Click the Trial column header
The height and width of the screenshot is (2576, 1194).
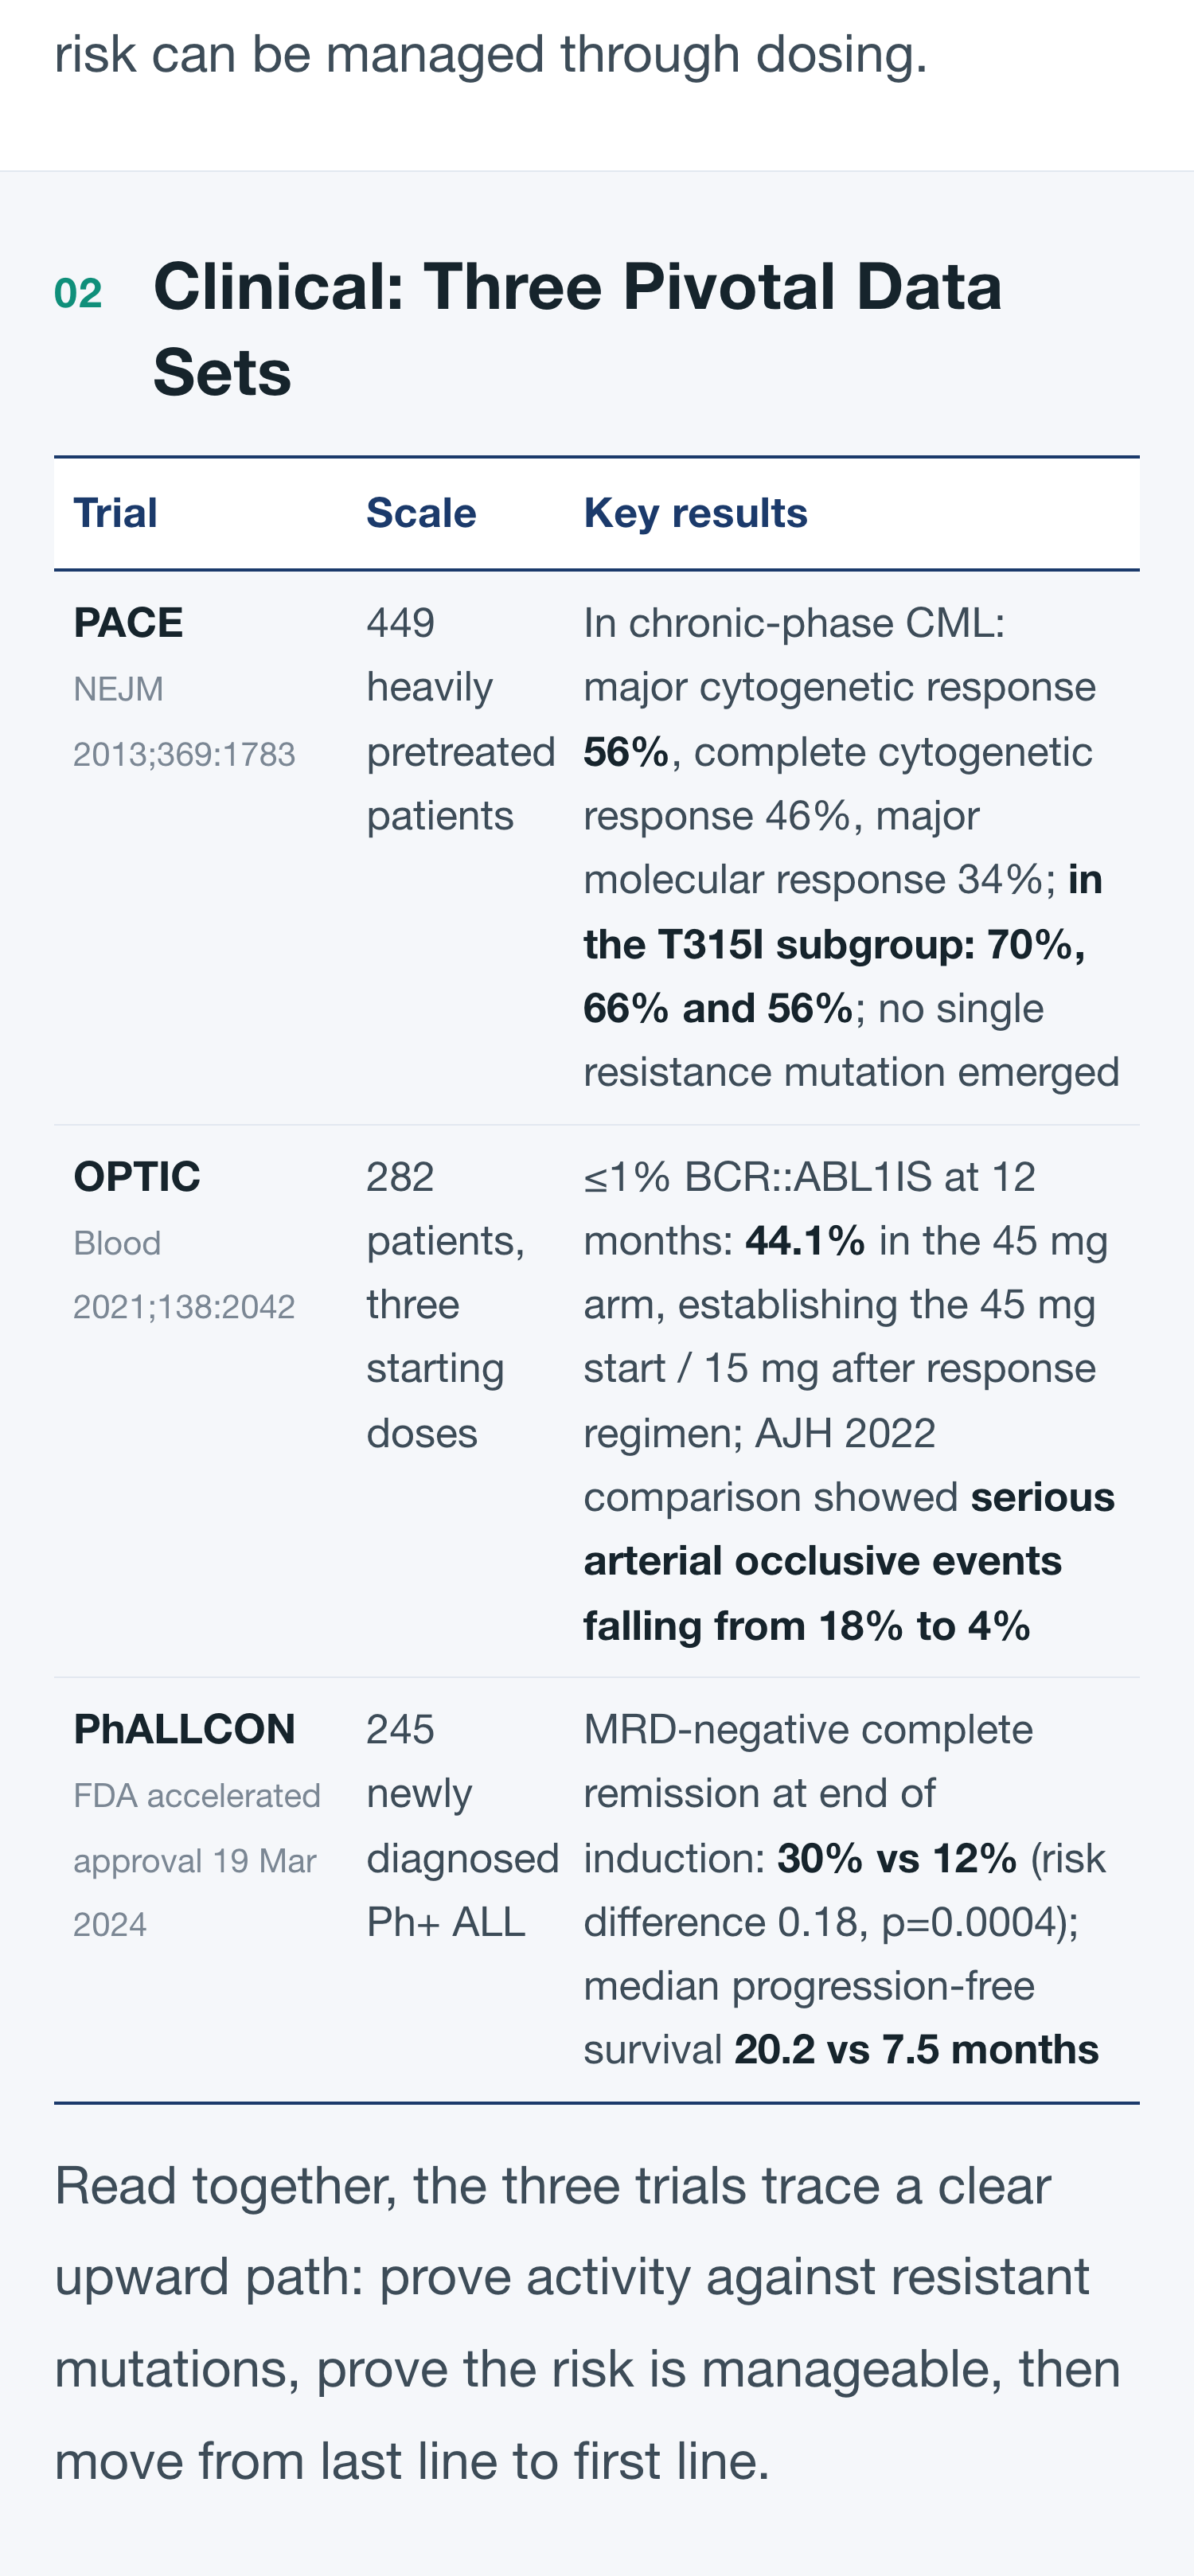116,513
